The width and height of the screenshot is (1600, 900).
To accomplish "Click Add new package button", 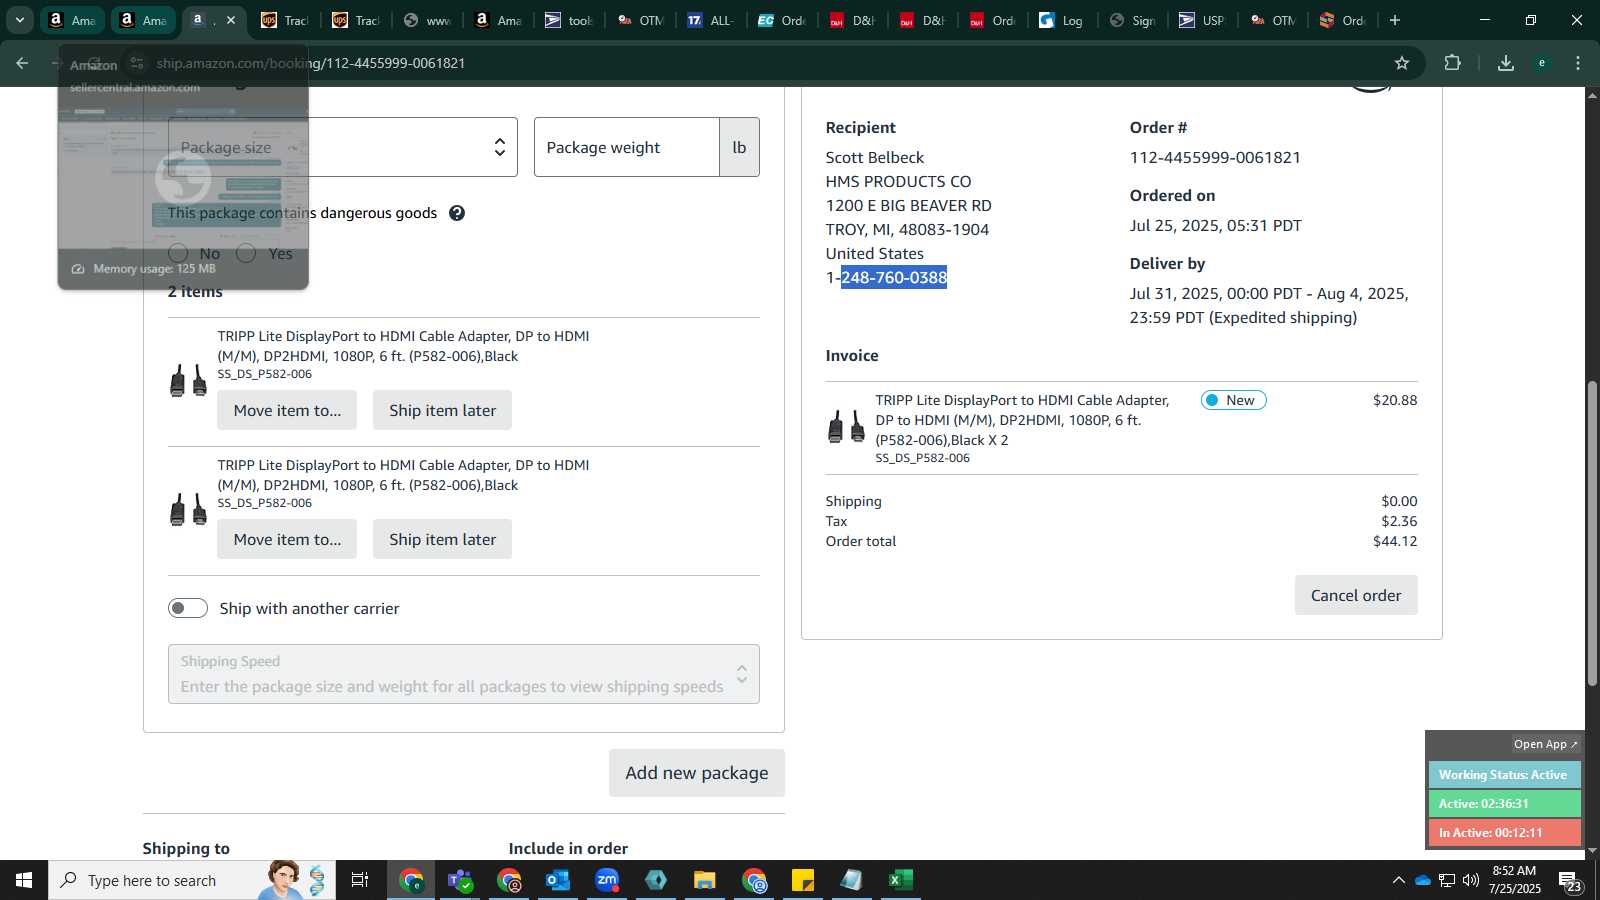I will 697,773.
